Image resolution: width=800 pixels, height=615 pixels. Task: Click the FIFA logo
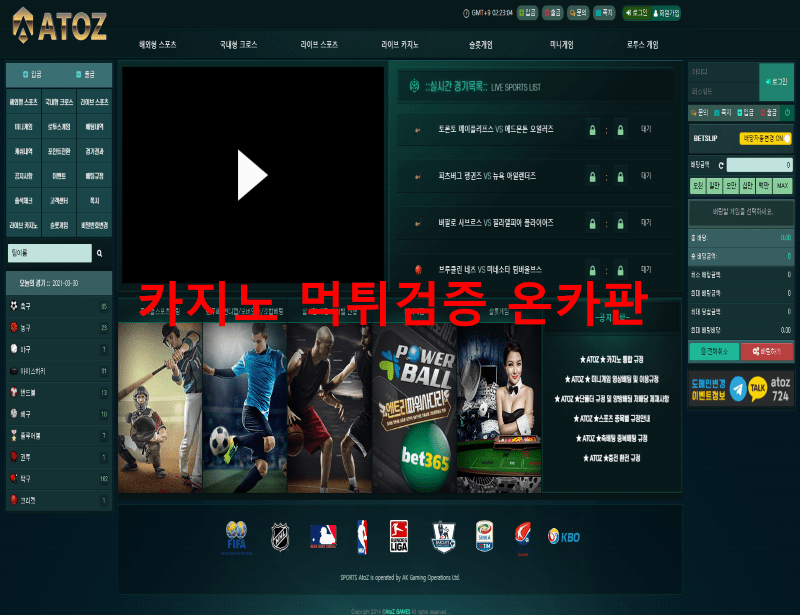pos(237,536)
